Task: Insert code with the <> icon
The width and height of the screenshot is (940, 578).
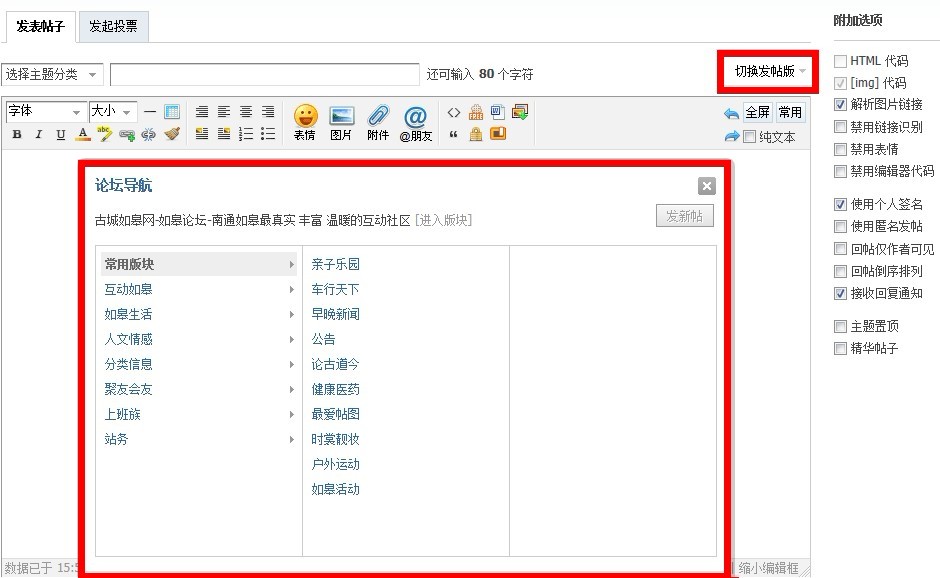Action: (x=455, y=112)
